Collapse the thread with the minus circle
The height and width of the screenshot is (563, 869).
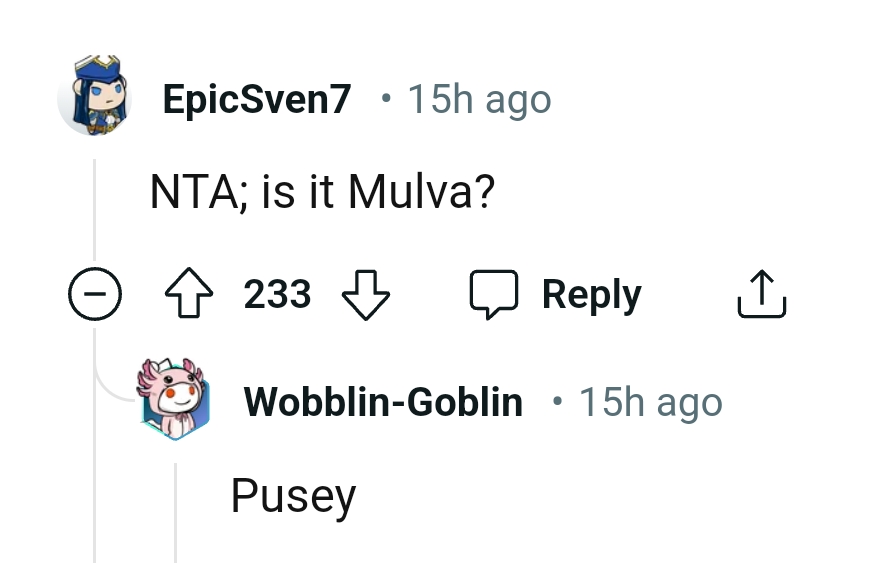coord(95,296)
